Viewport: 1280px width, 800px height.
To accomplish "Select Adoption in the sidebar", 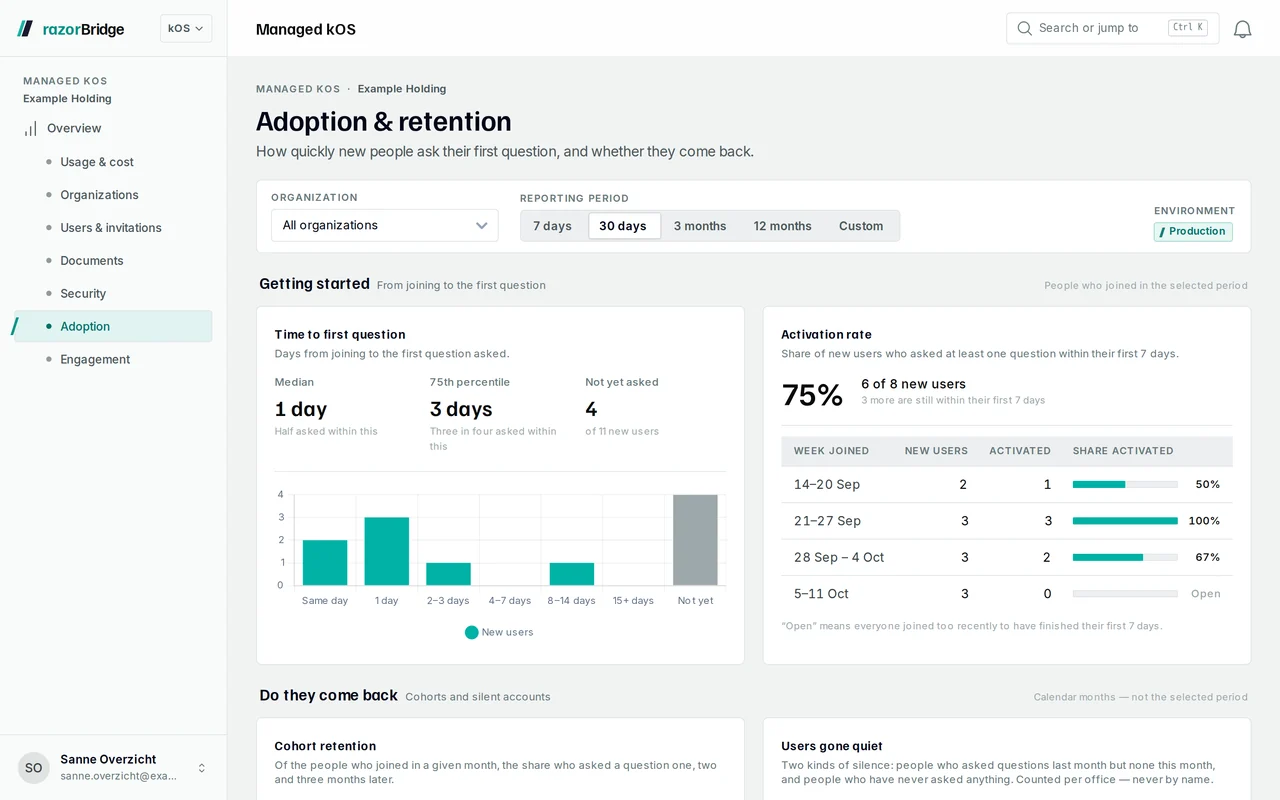I will pos(113,326).
